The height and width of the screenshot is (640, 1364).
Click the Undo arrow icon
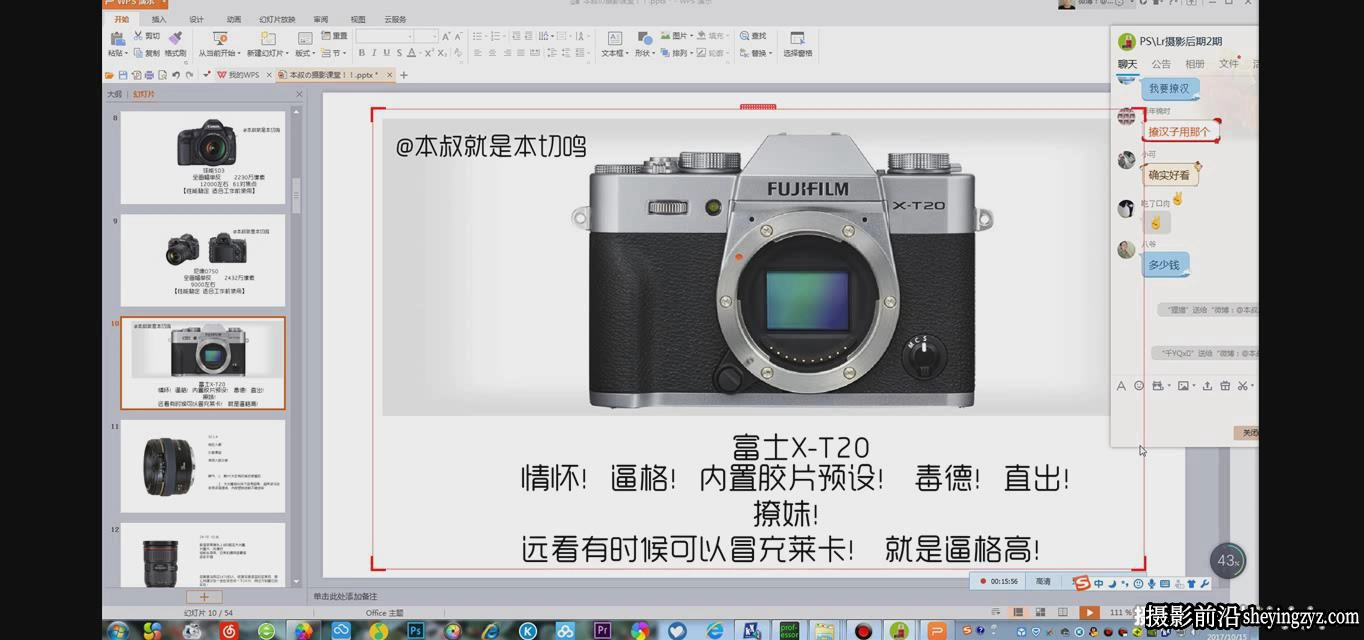pyautogui.click(x=175, y=75)
